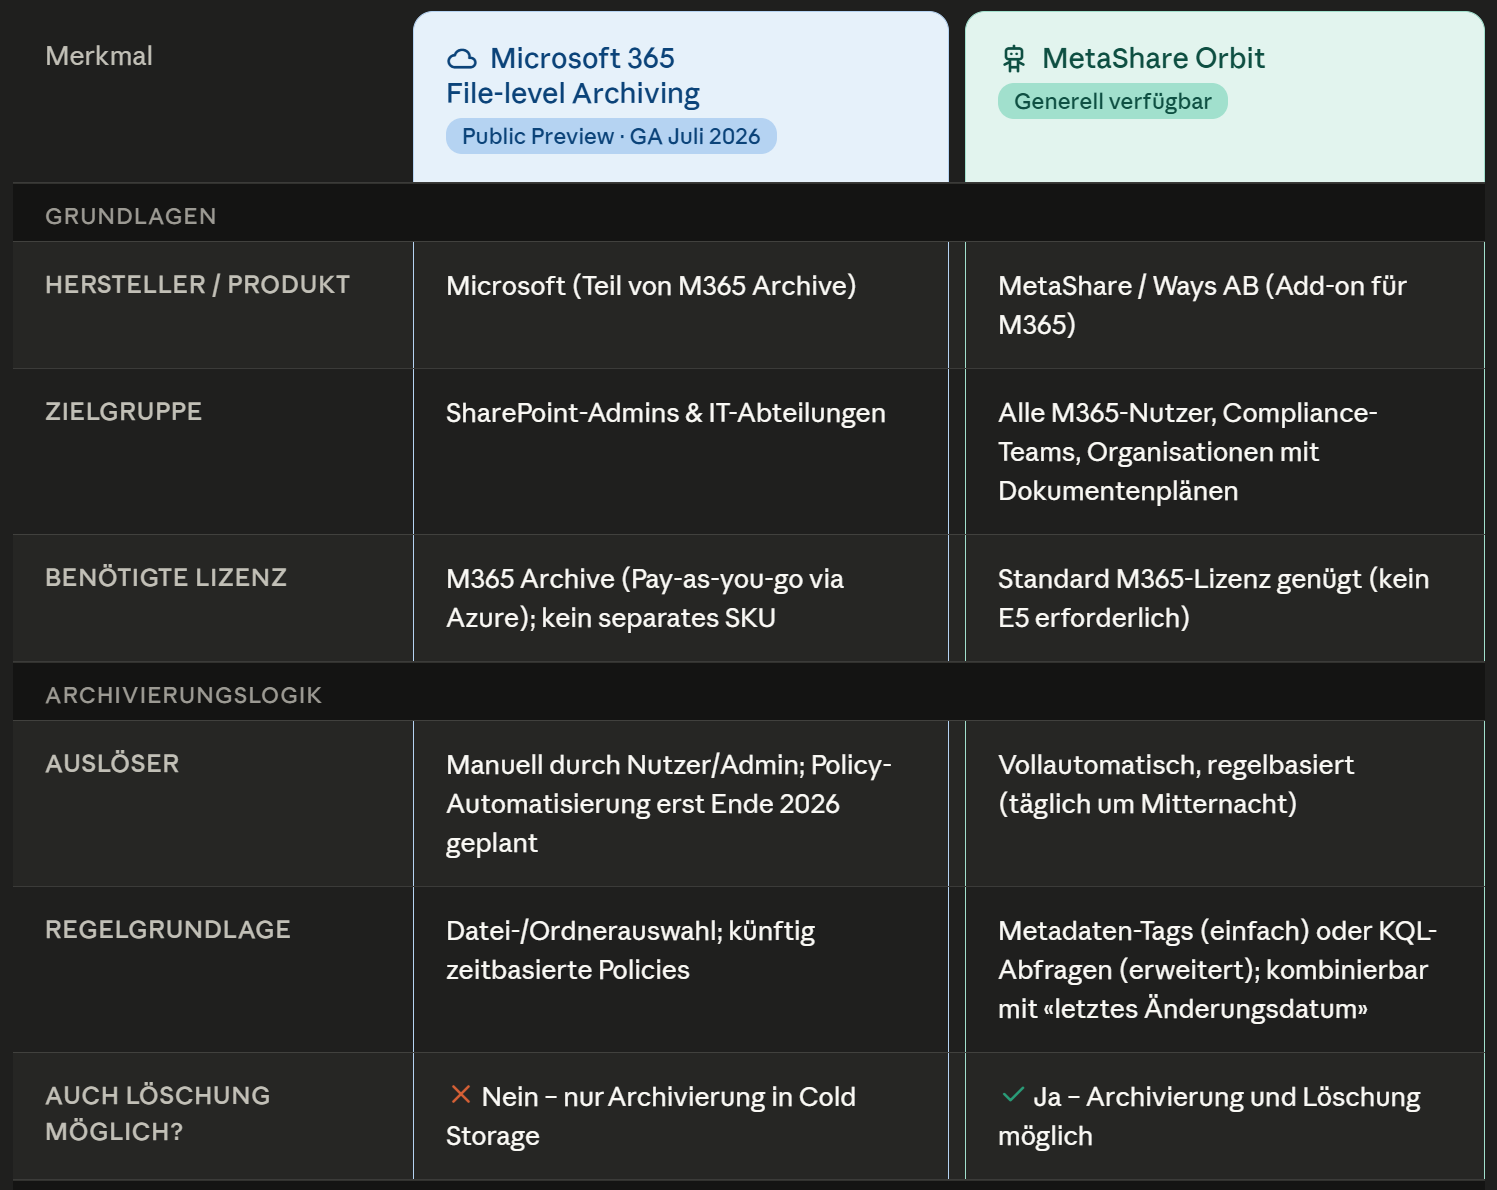This screenshot has height=1190, width=1497.
Task: Click the Vollautomatisch, regelbasiert cell
Action: pos(1224,803)
